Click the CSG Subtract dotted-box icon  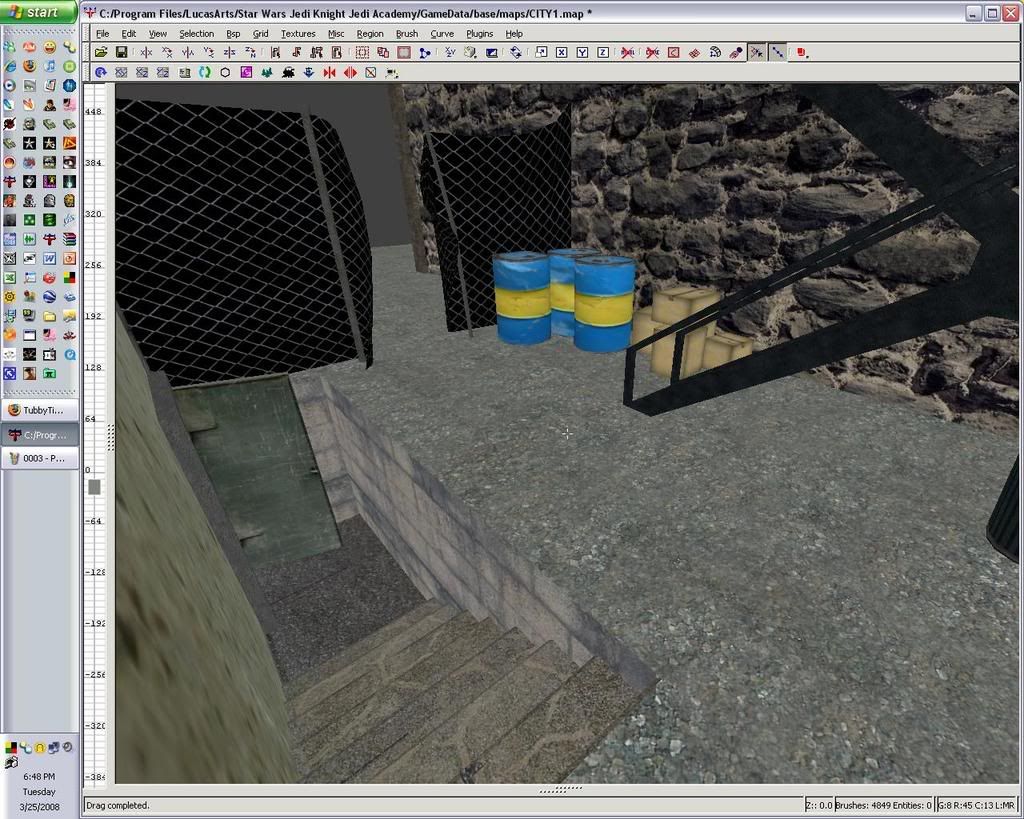tap(362, 52)
